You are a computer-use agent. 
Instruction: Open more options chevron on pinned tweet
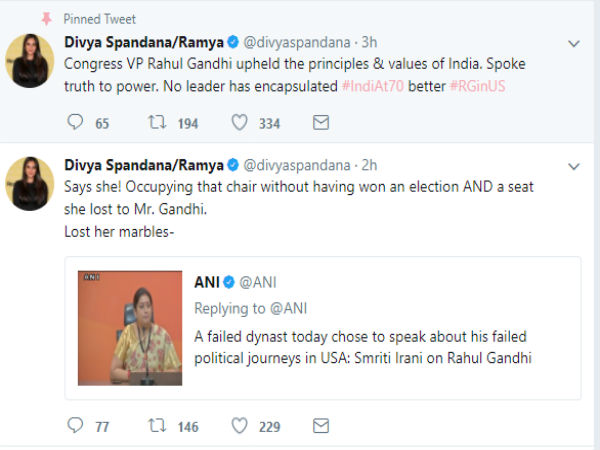[x=574, y=44]
